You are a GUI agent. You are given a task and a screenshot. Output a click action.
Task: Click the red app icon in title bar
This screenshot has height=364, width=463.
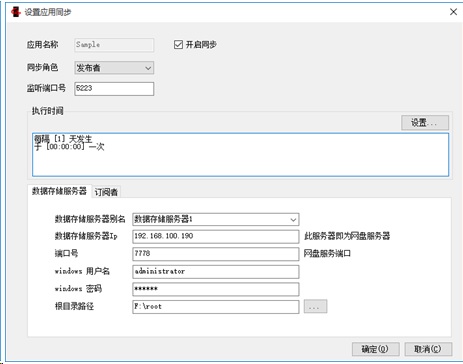tap(15, 12)
